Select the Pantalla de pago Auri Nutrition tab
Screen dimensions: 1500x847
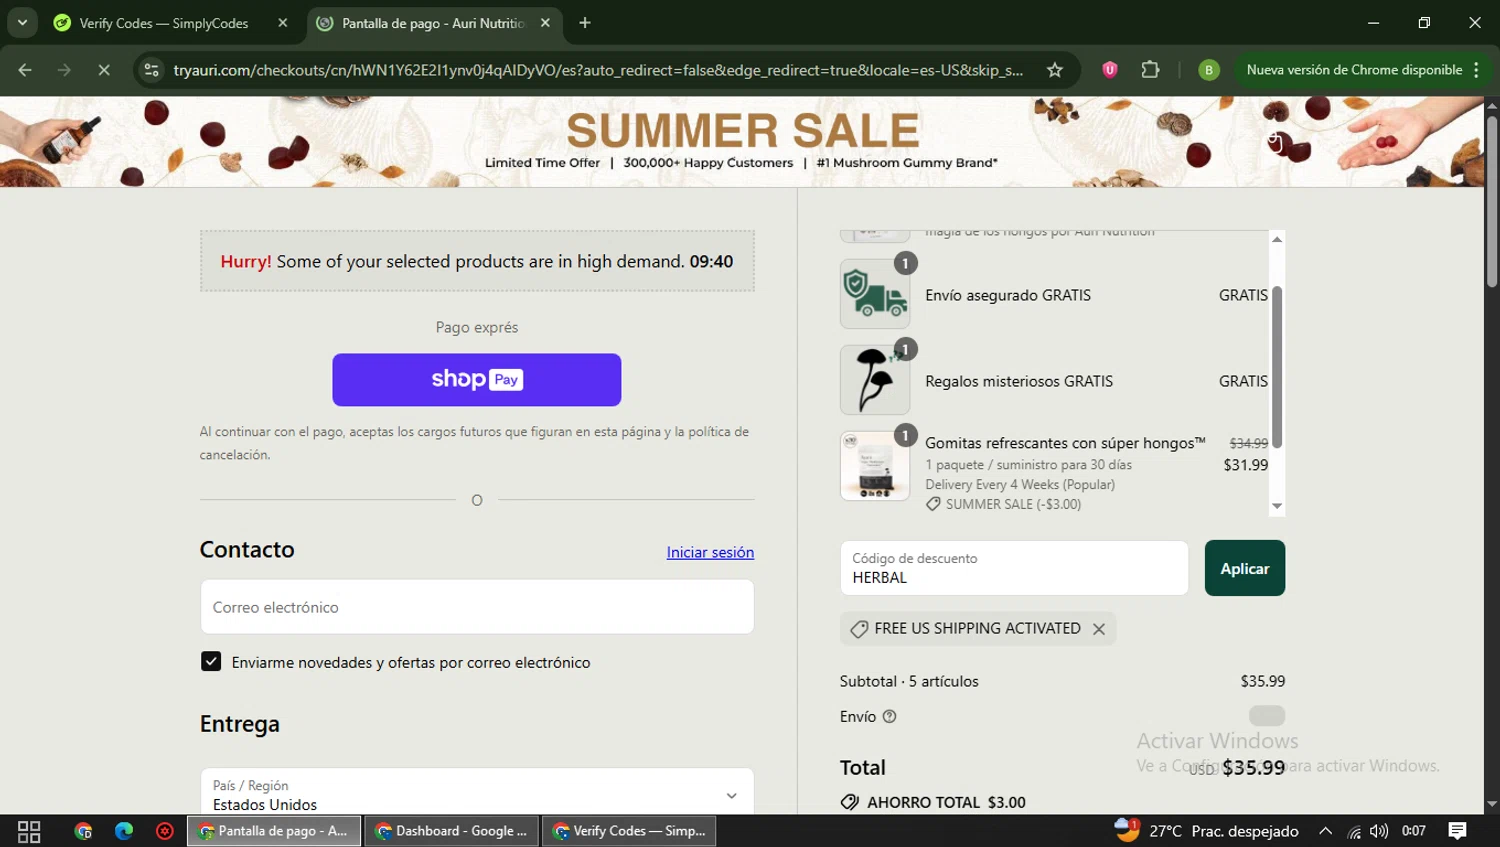click(434, 23)
